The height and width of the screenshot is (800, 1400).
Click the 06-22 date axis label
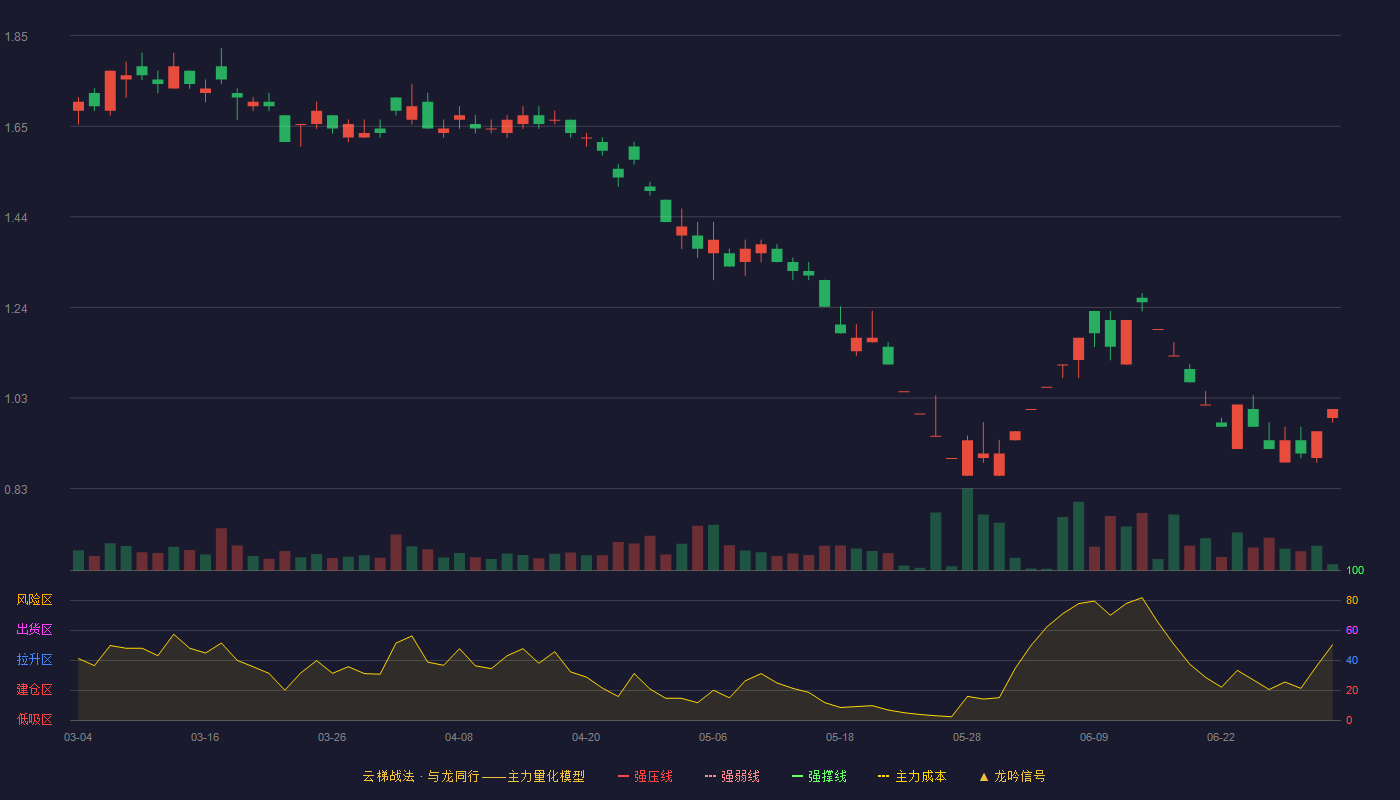(1221, 737)
